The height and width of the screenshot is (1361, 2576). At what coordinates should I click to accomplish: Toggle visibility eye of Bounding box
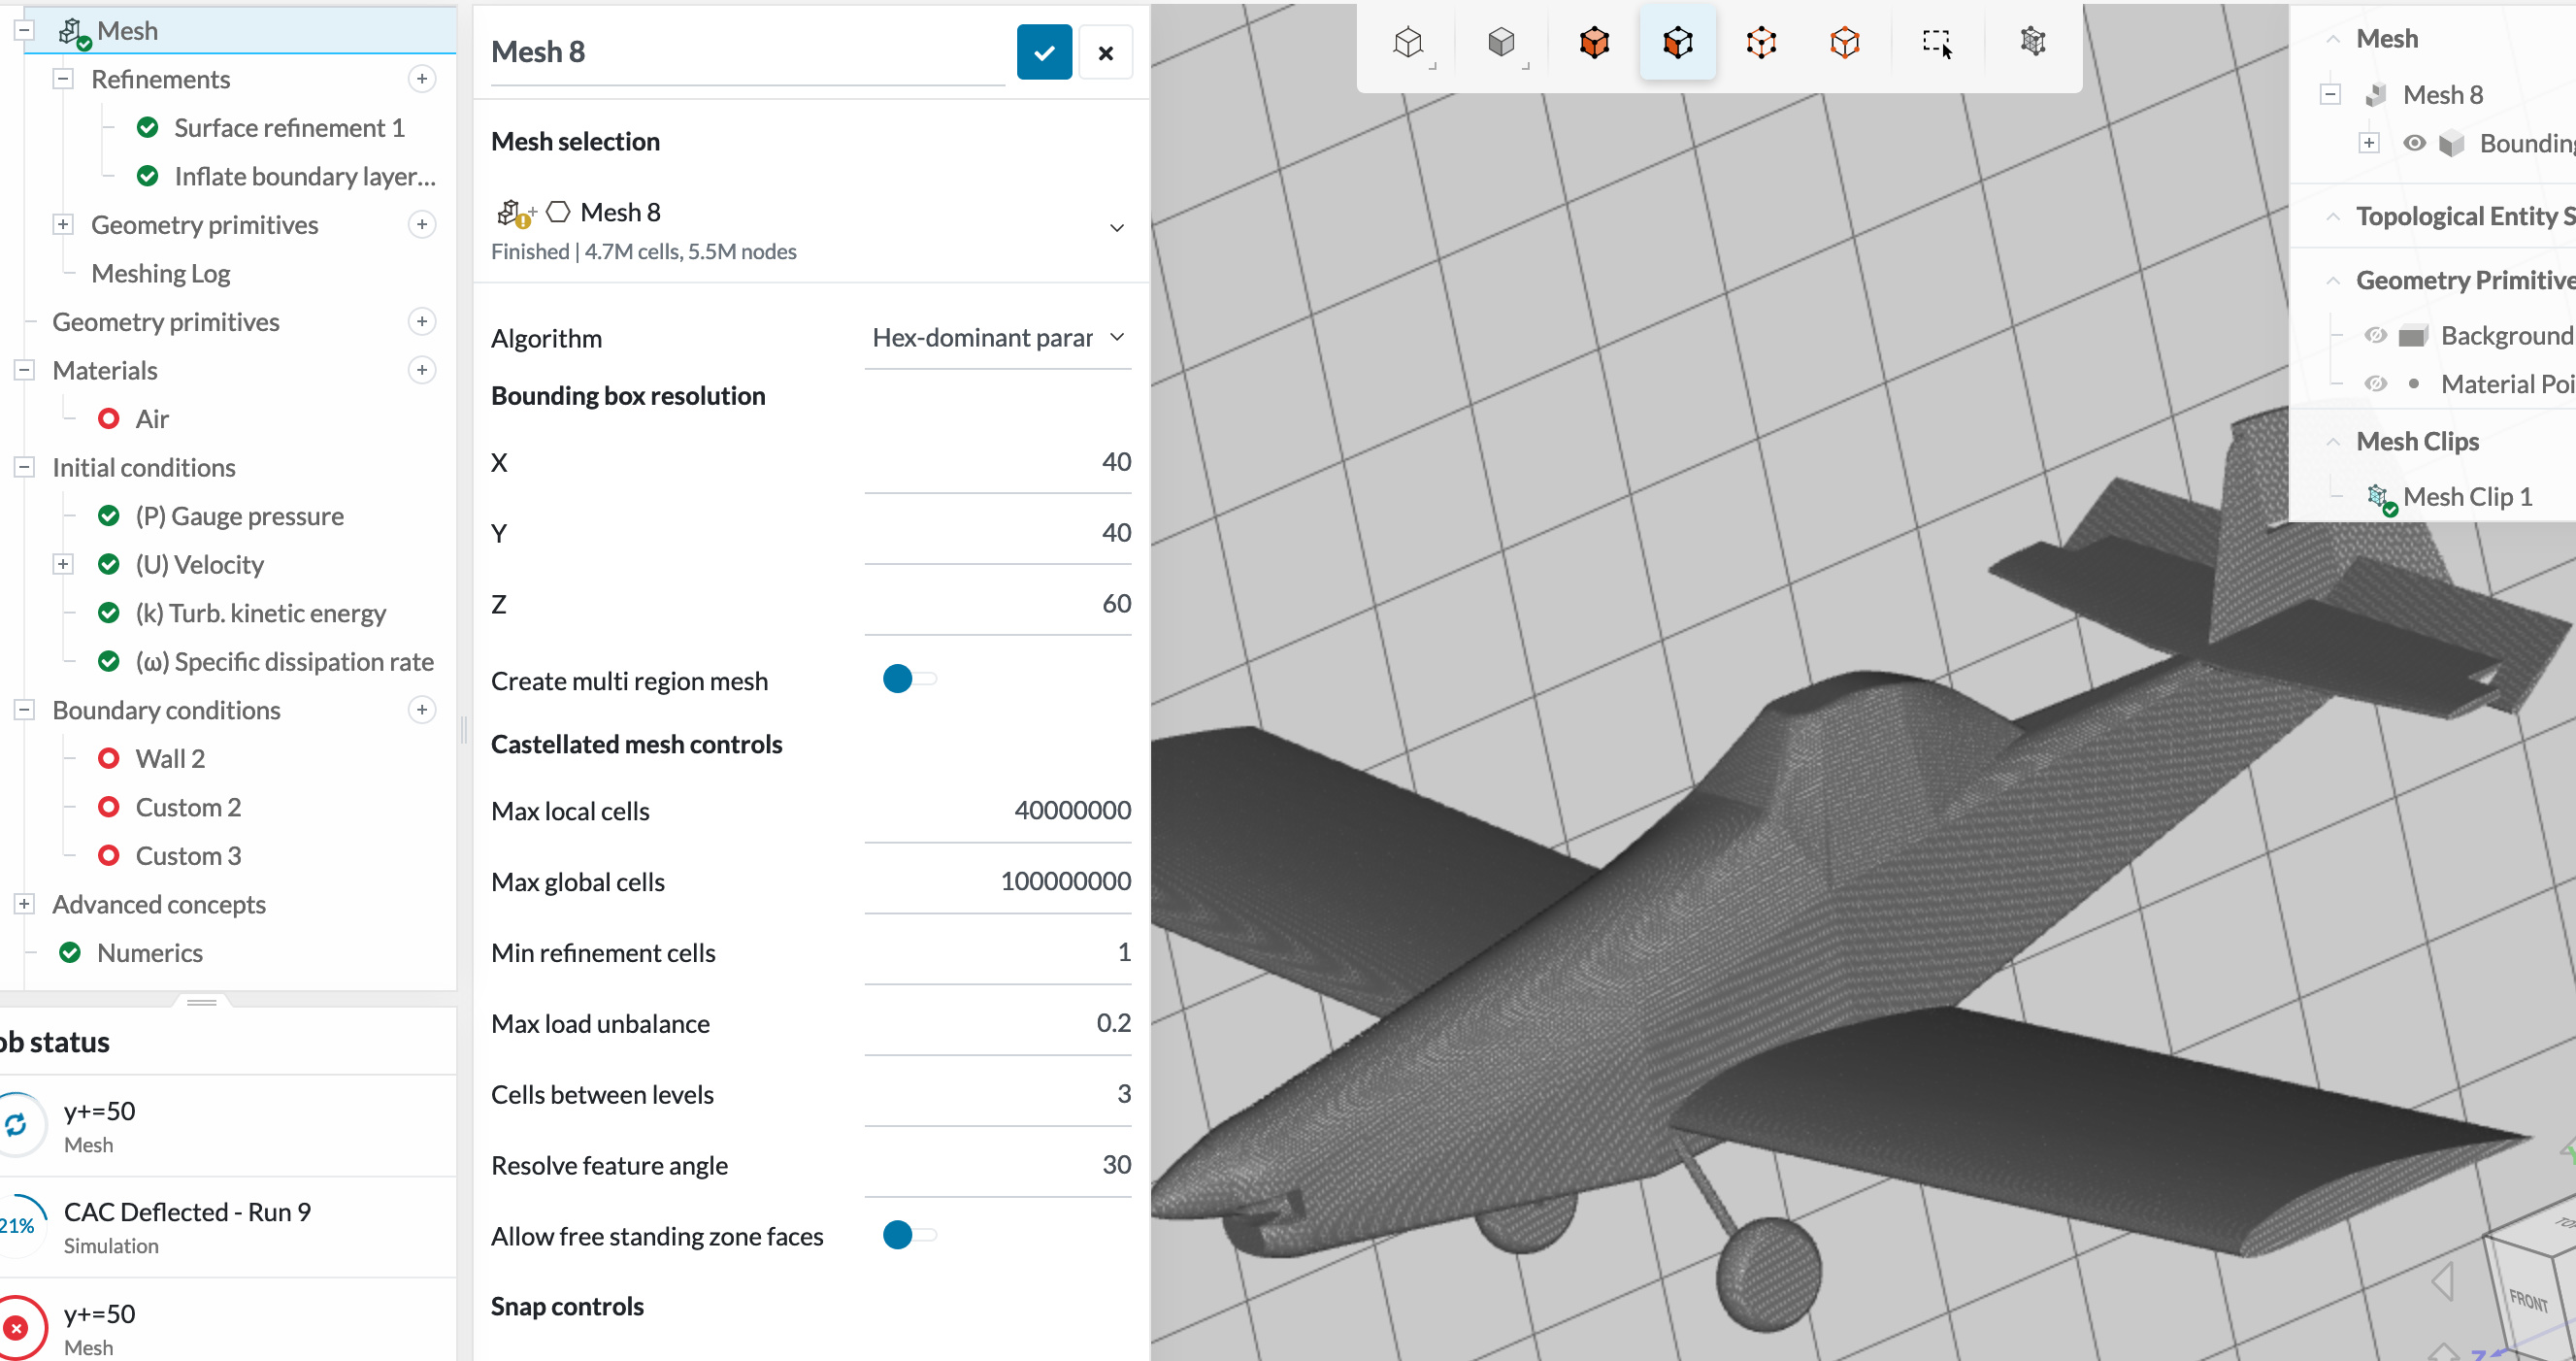coord(2414,143)
